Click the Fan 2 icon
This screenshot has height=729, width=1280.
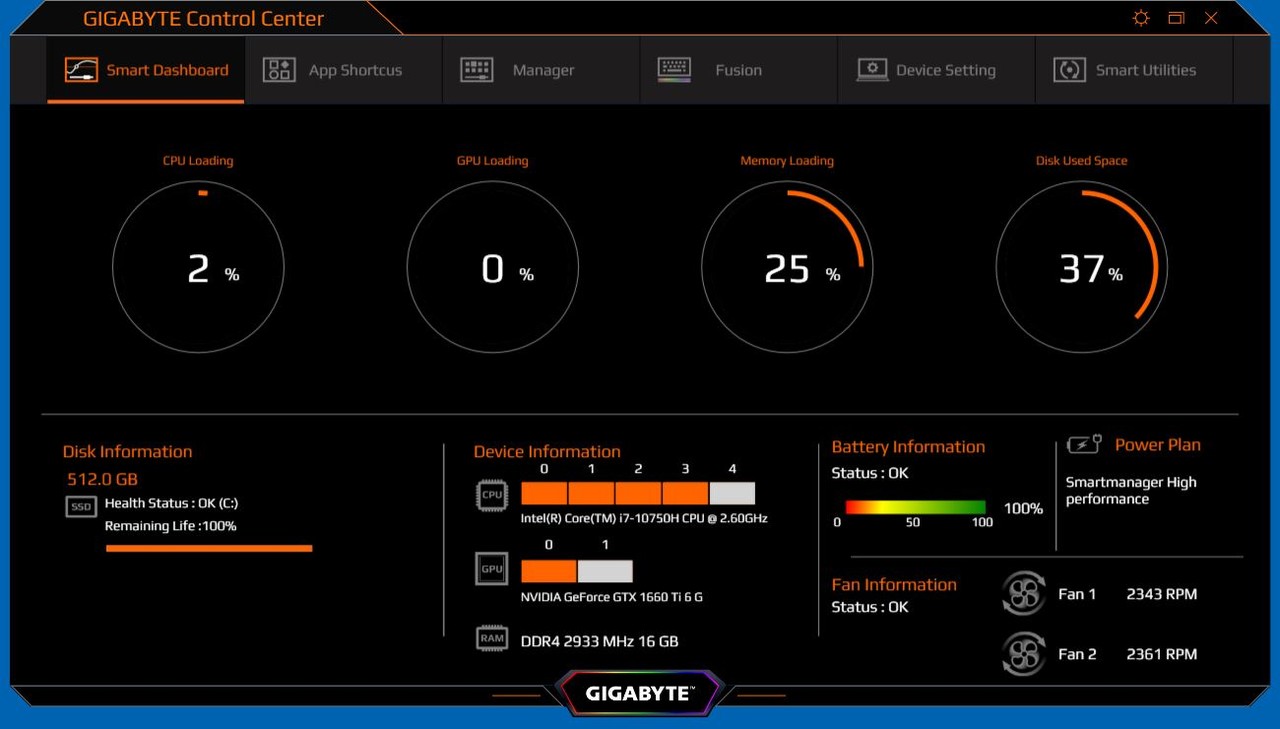1023,654
